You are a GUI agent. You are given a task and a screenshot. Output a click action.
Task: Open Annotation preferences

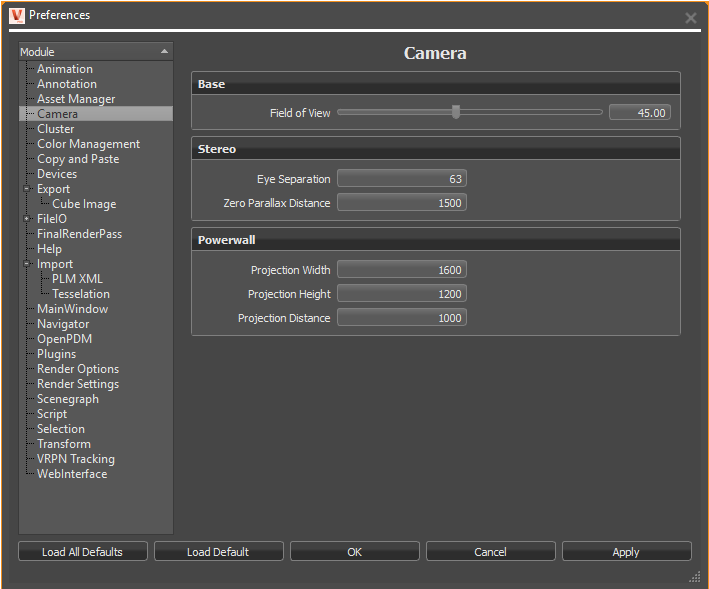(67, 84)
